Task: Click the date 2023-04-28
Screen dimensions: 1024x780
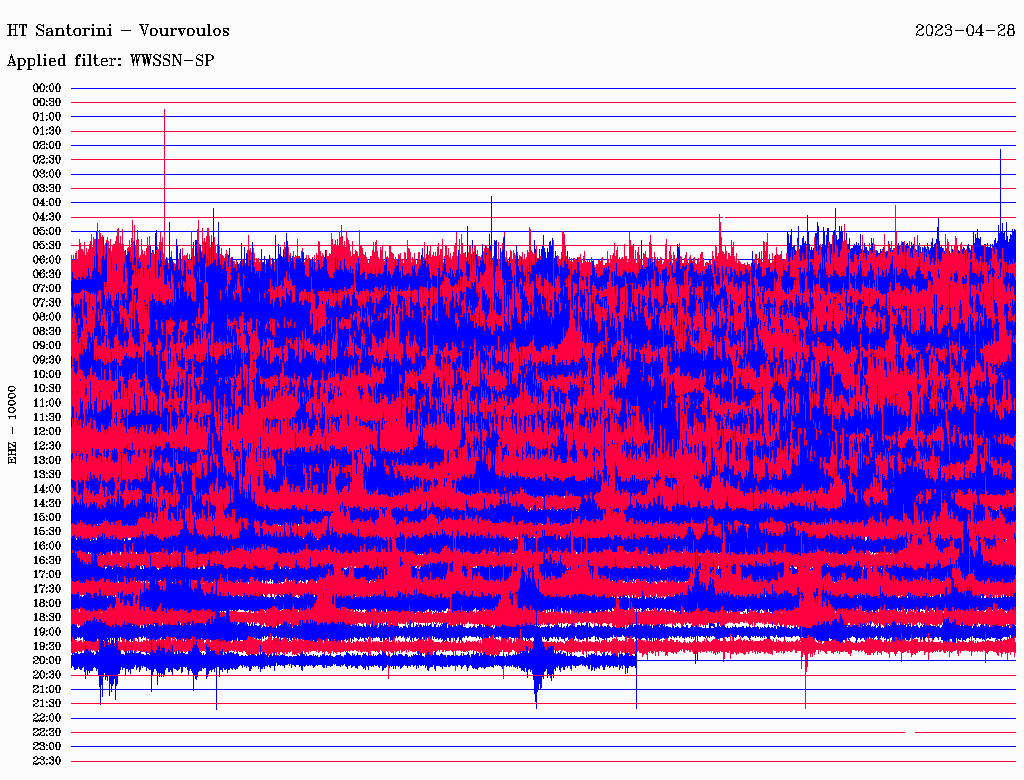Action: pyautogui.click(x=965, y=30)
